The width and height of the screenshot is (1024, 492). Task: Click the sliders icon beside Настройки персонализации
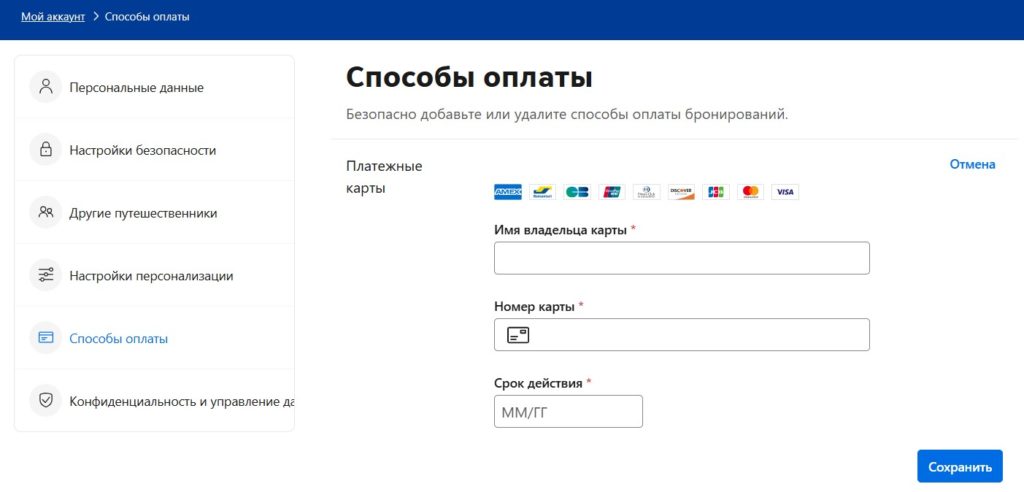46,275
